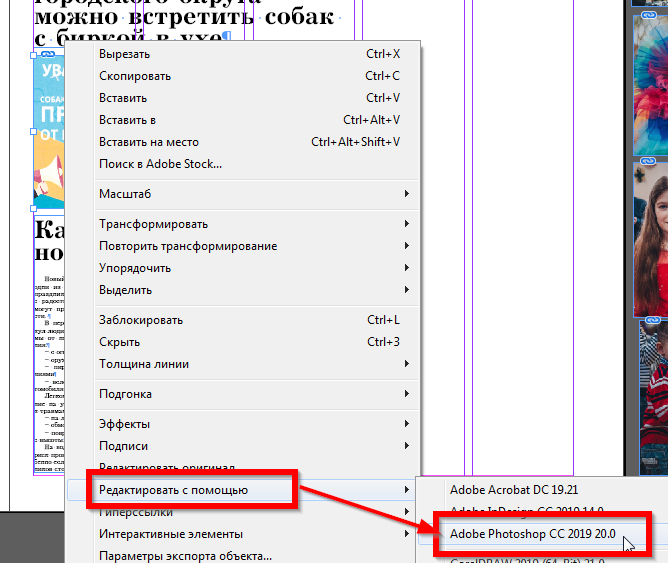This screenshot has height=563, width=668.
Task: Choose Заблокировать menu entry
Action: pyautogui.click(x=243, y=320)
